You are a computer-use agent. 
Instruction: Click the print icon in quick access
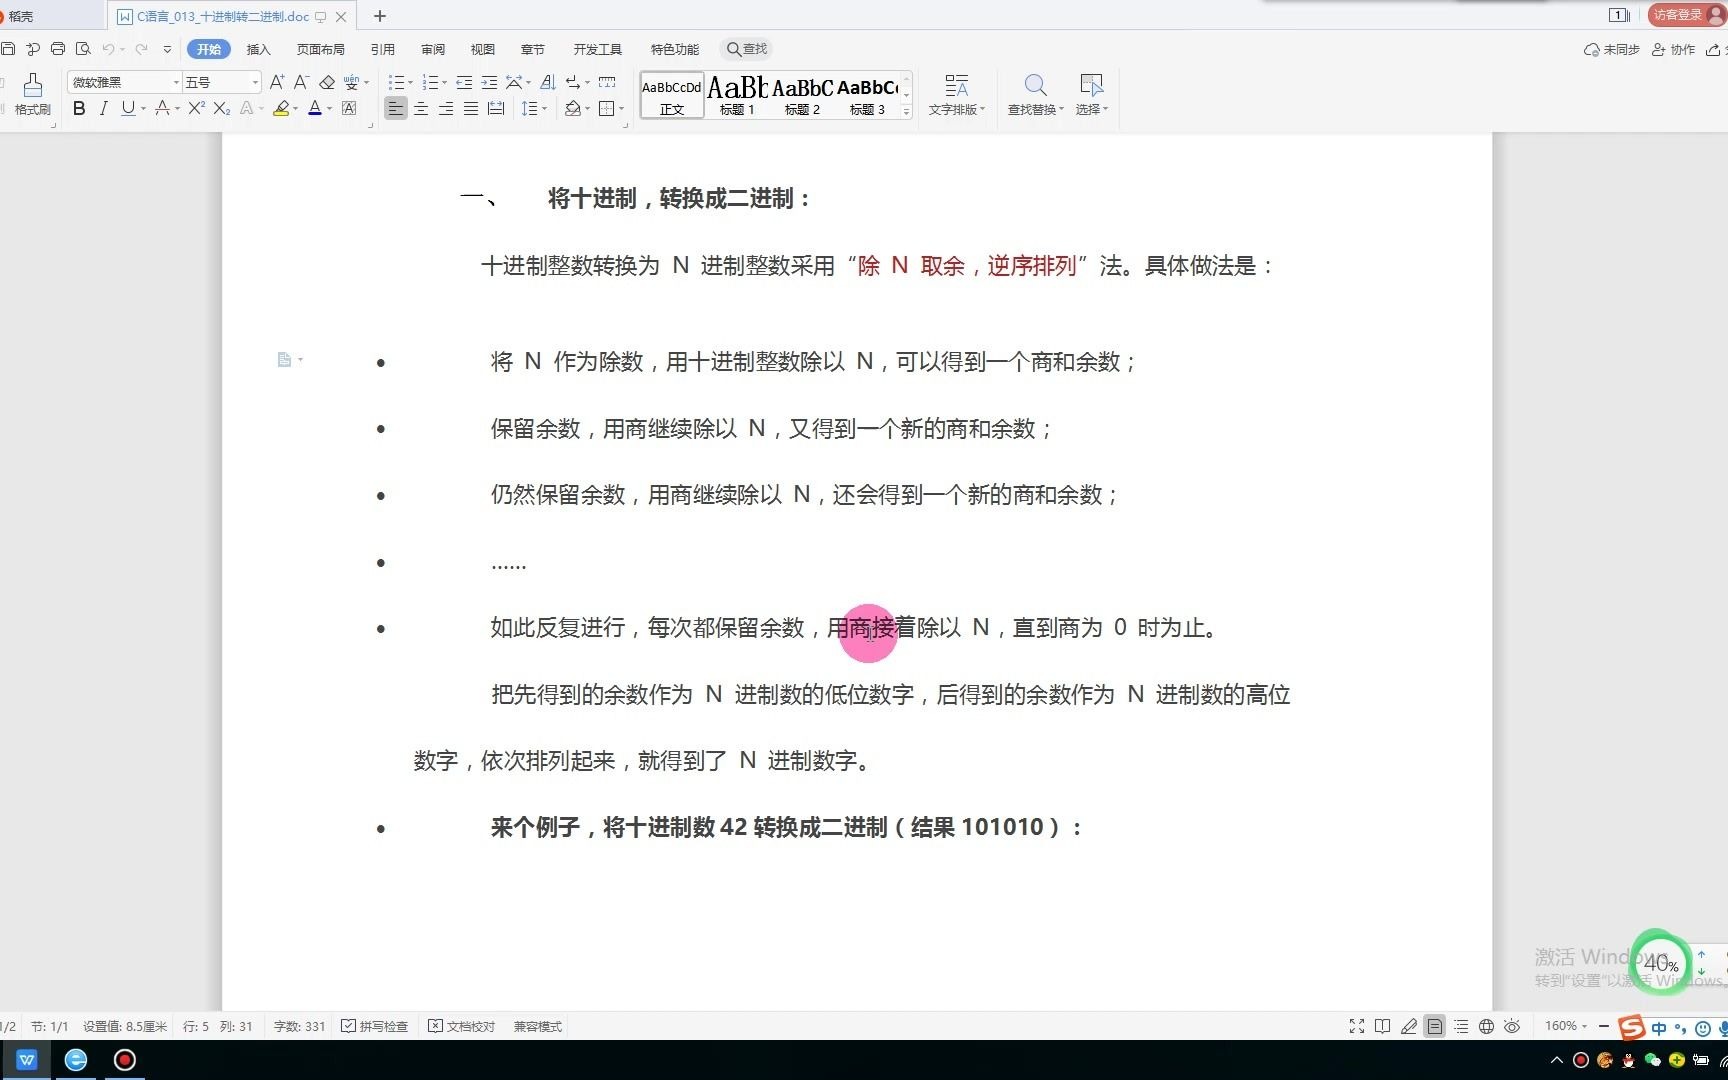coord(58,48)
